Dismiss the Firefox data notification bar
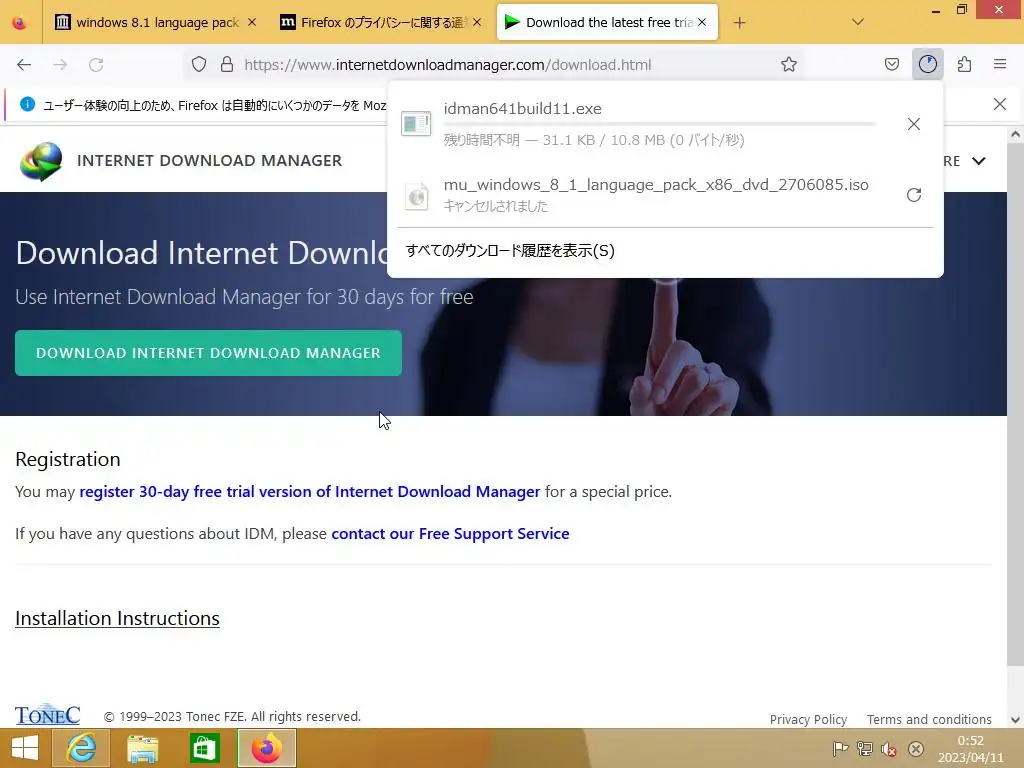The width and height of the screenshot is (1024, 768). (x=999, y=104)
